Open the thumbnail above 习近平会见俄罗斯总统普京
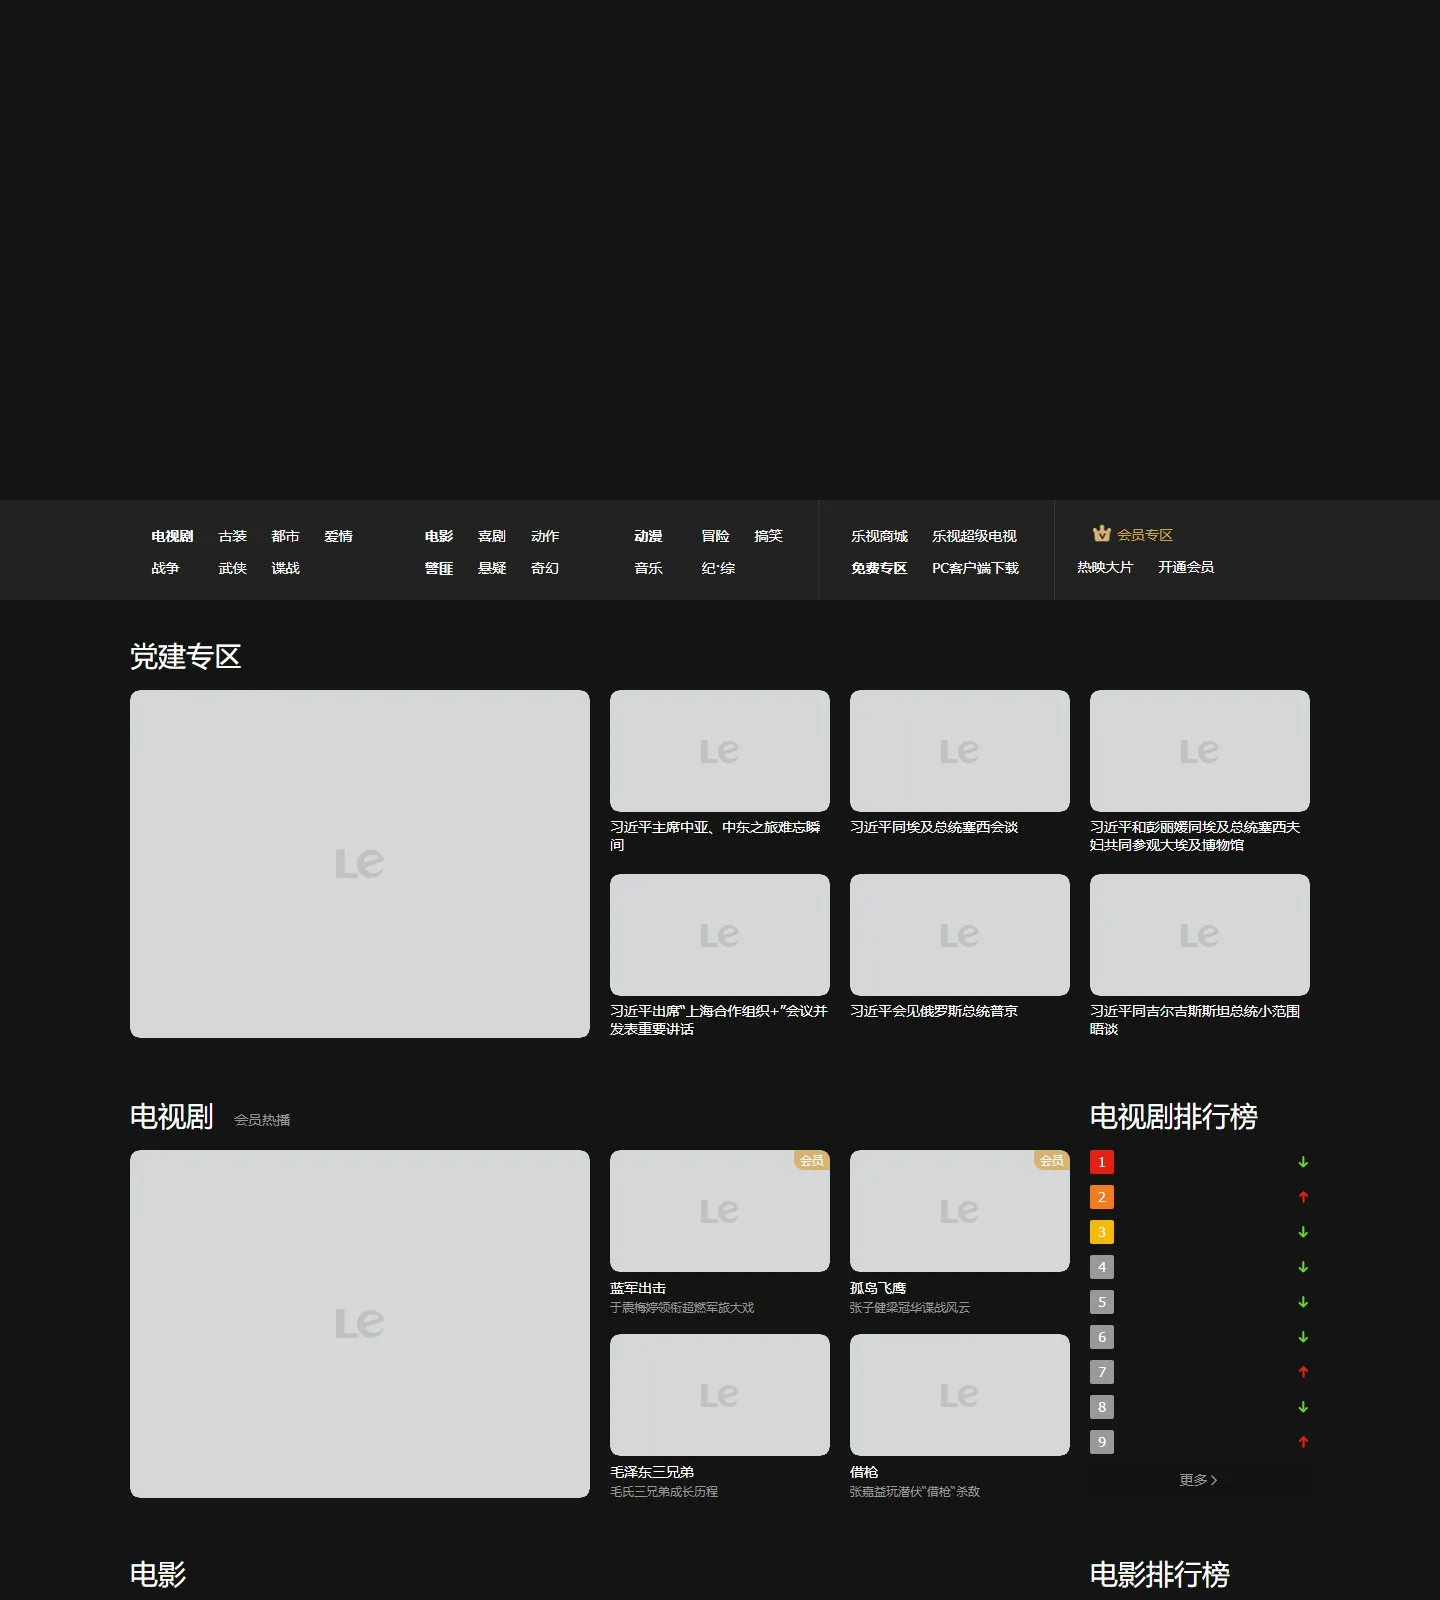 click(x=960, y=935)
